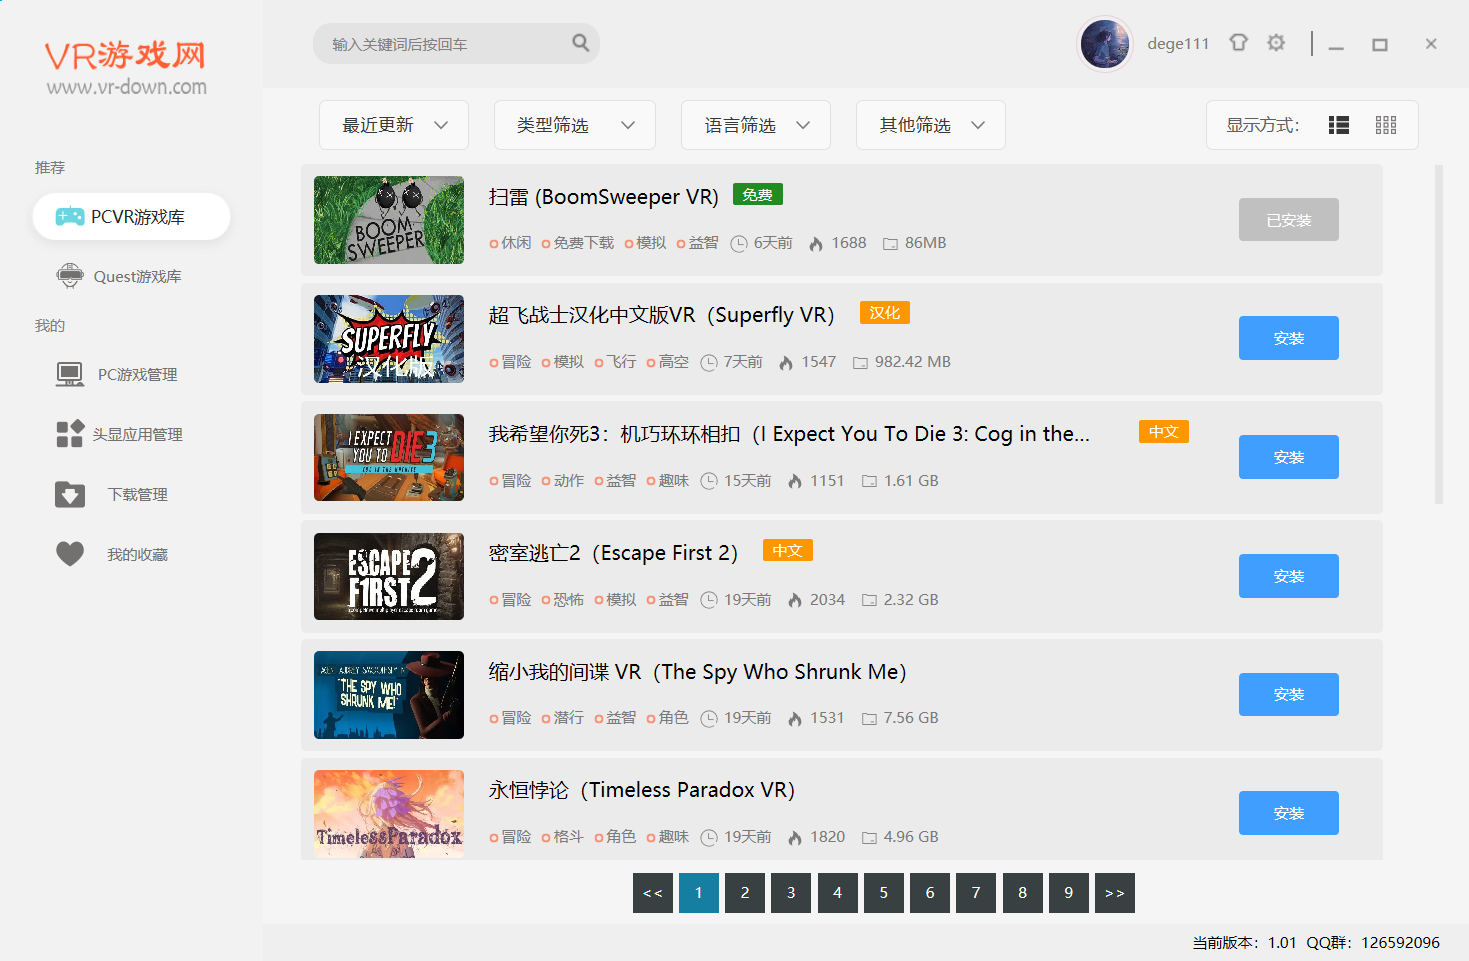Image resolution: width=1469 pixels, height=961 pixels.
Task: Install Superfly VR
Action: coord(1289,338)
